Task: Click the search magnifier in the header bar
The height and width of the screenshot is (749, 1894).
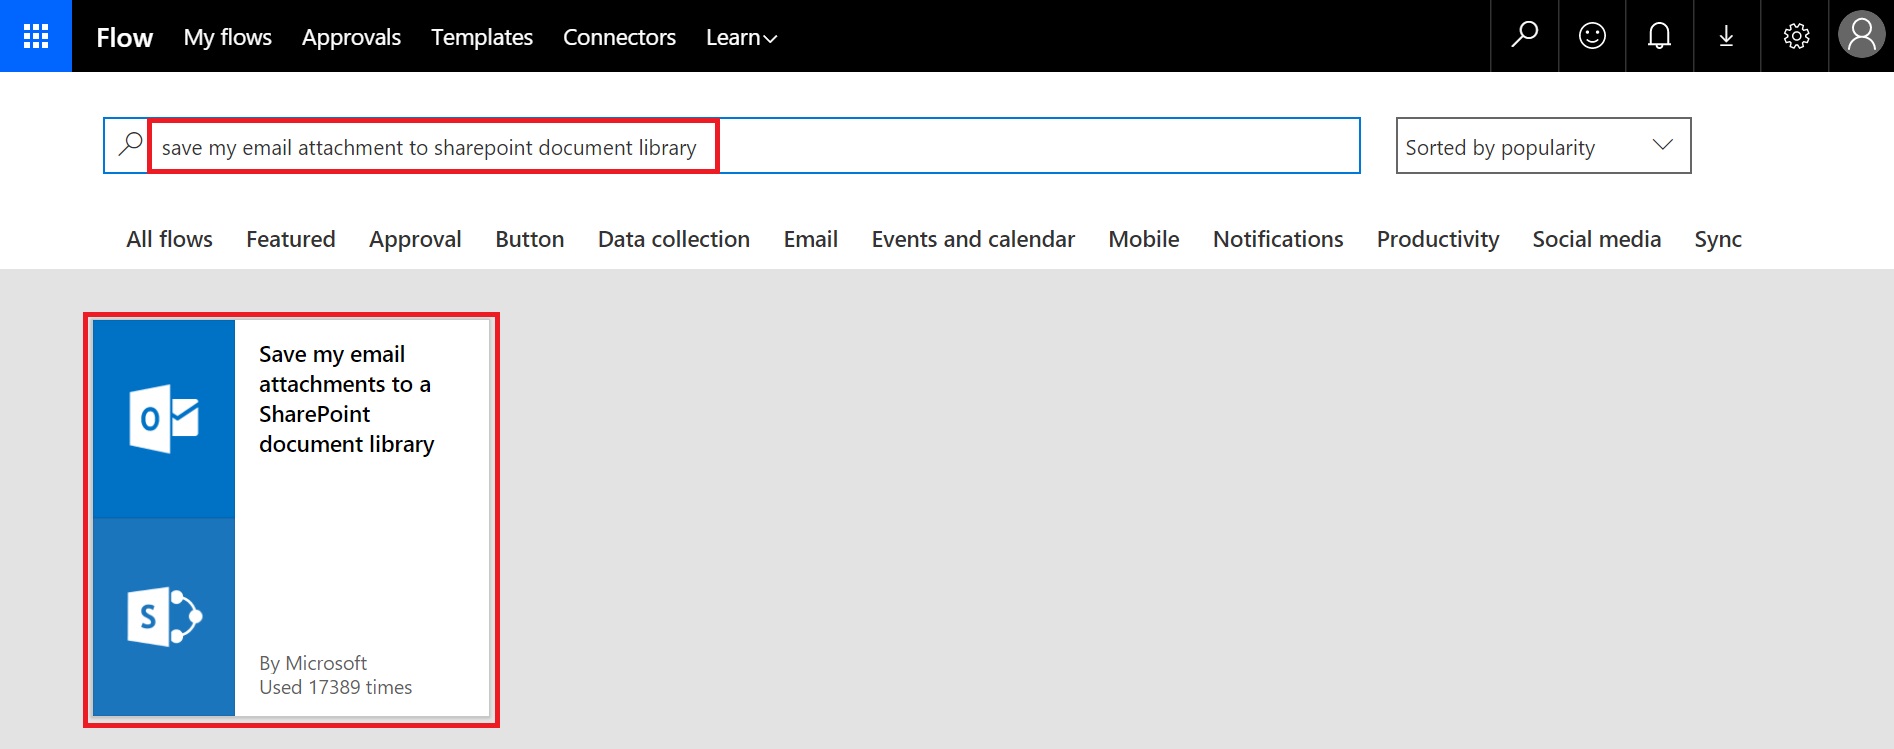Action: pyautogui.click(x=1524, y=36)
